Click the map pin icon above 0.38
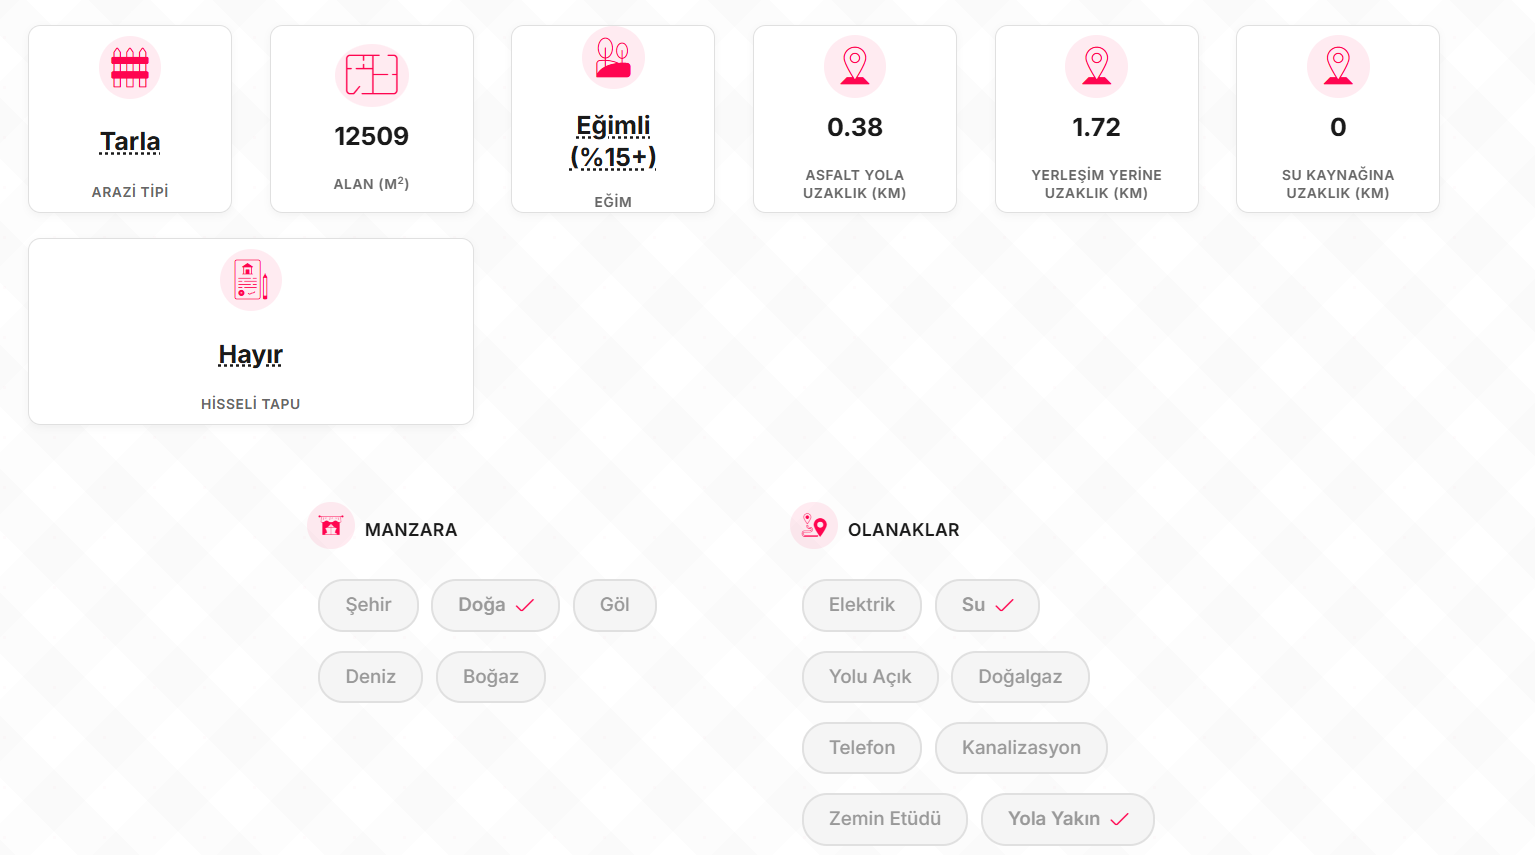This screenshot has width=1535, height=855. tap(855, 67)
